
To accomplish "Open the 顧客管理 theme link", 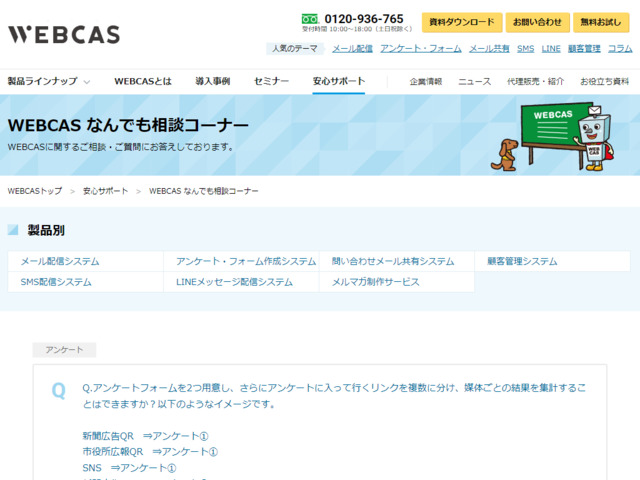I will pos(584,49).
